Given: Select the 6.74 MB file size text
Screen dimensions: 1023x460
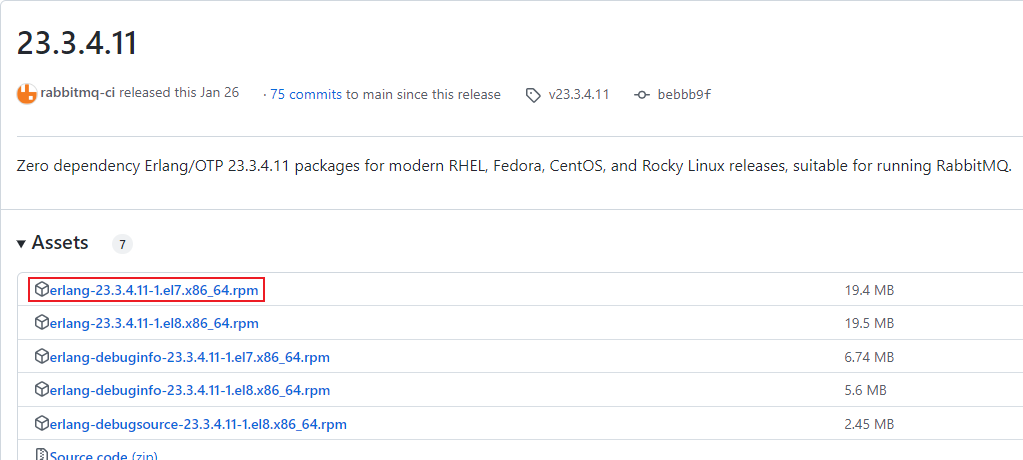Looking at the screenshot, I should [869, 358].
